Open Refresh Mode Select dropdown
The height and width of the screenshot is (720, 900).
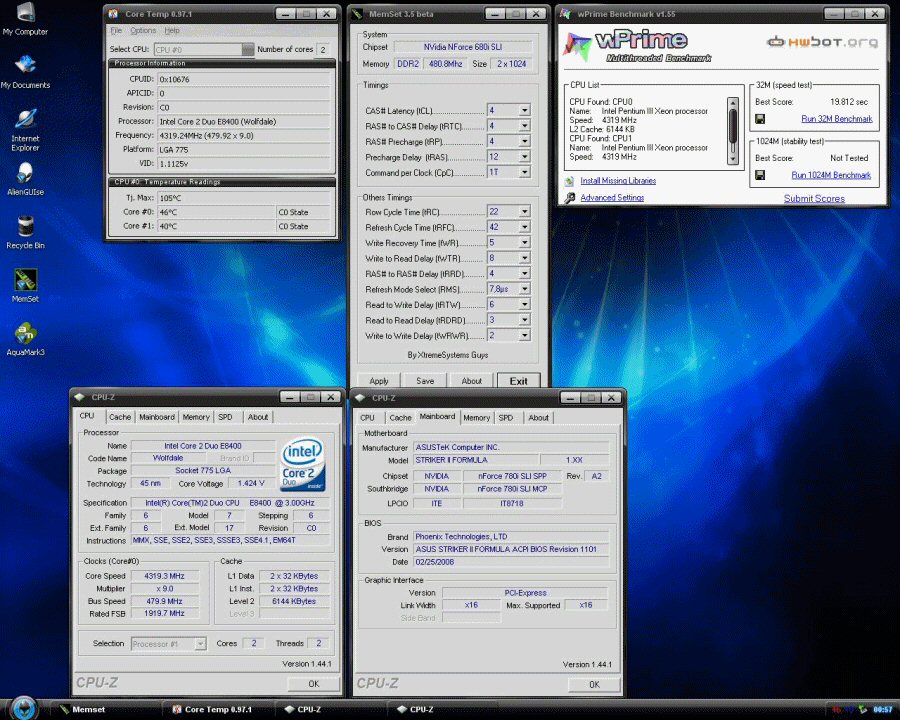coord(525,289)
